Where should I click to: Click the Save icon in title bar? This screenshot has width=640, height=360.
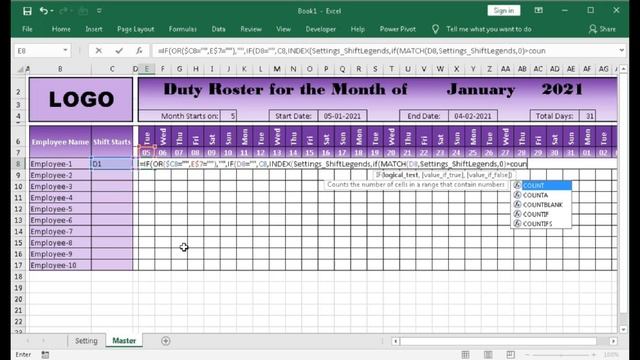(x=27, y=11)
